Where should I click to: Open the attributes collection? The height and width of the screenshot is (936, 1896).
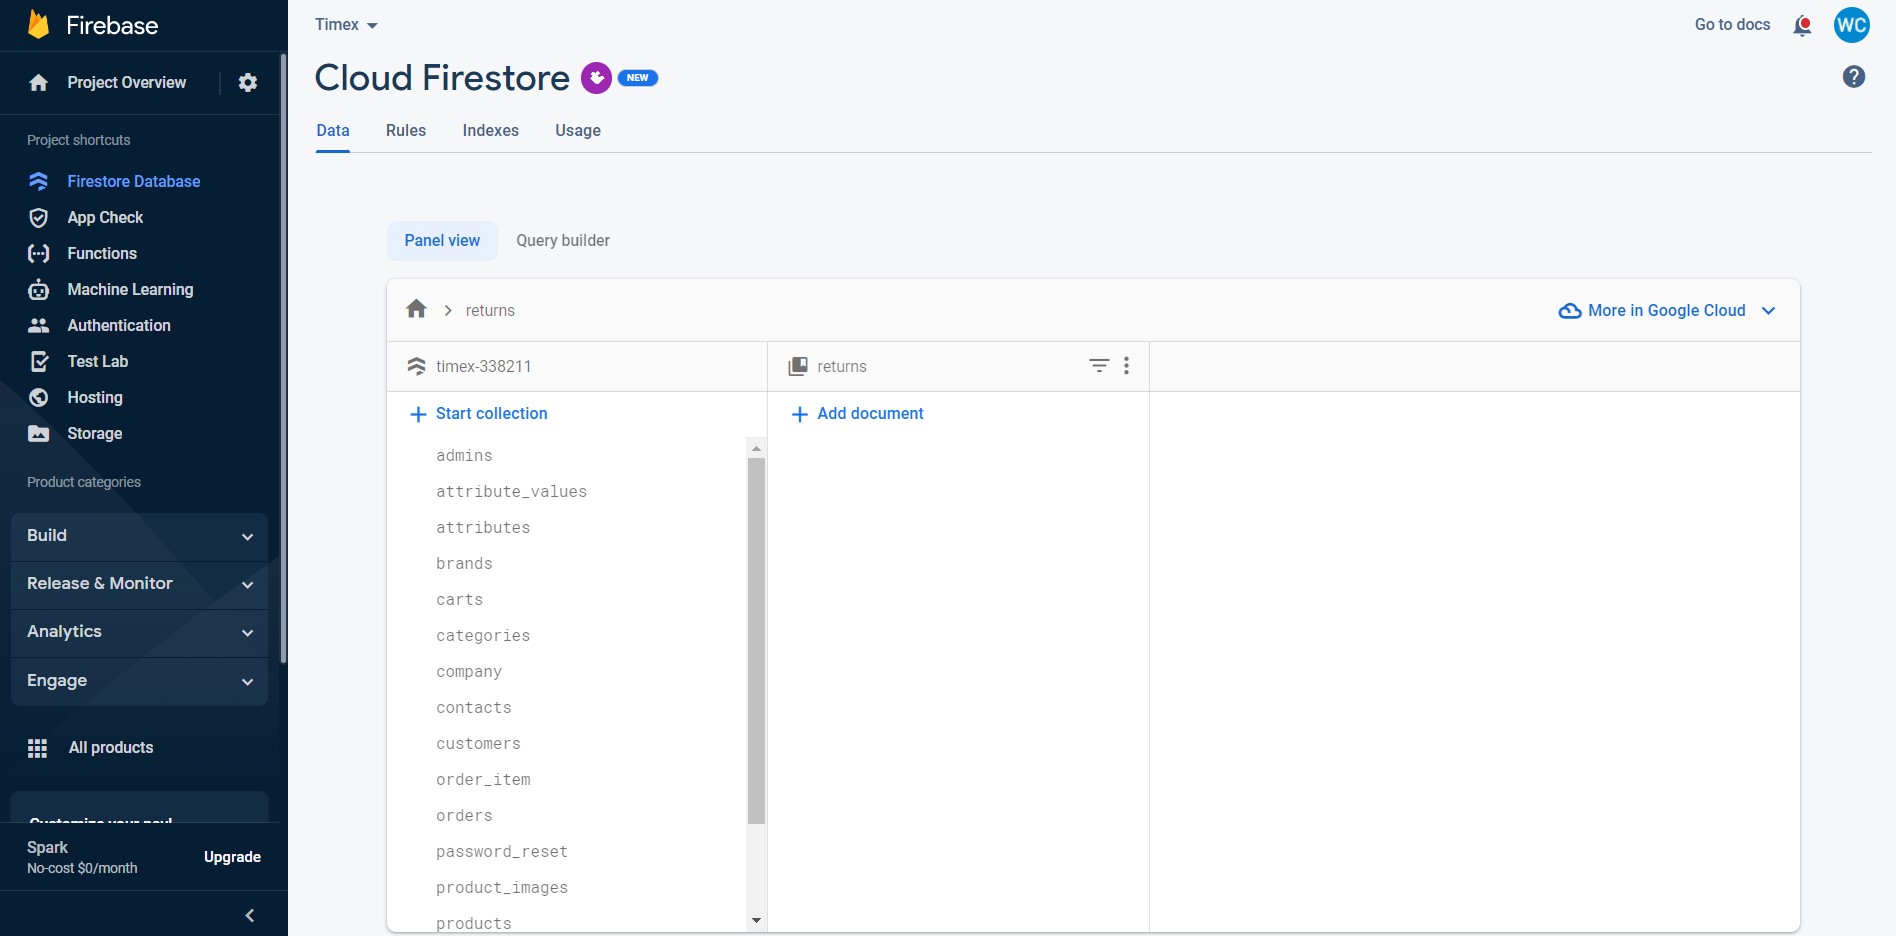[483, 528]
